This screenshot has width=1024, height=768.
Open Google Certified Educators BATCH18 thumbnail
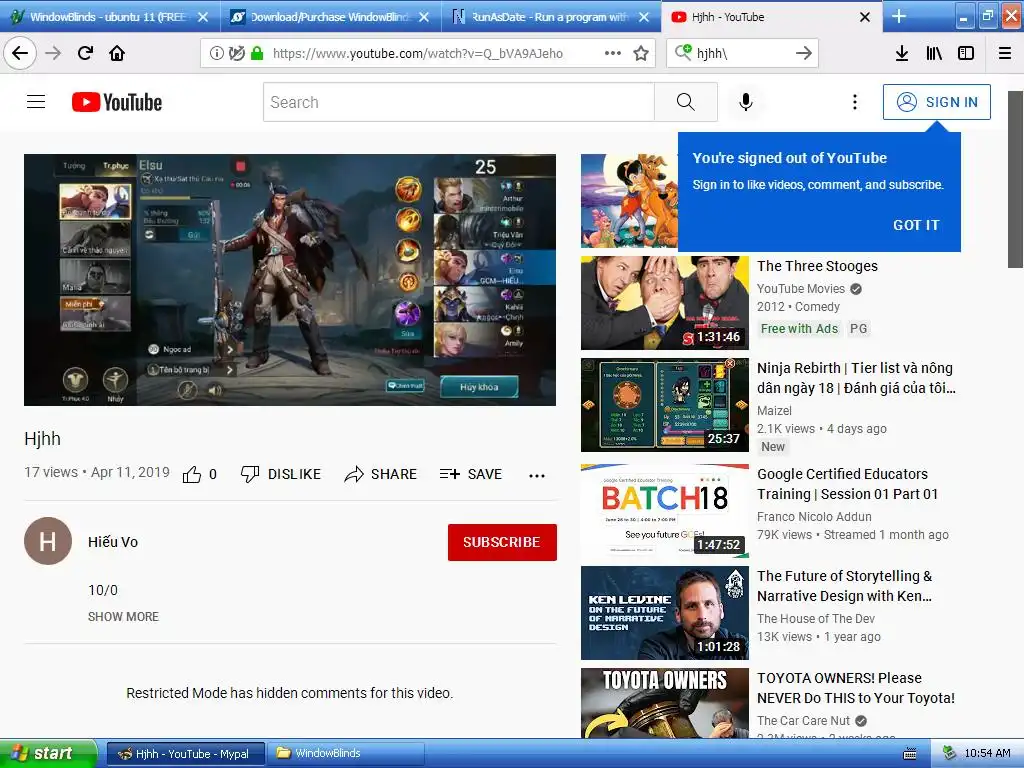tap(665, 511)
